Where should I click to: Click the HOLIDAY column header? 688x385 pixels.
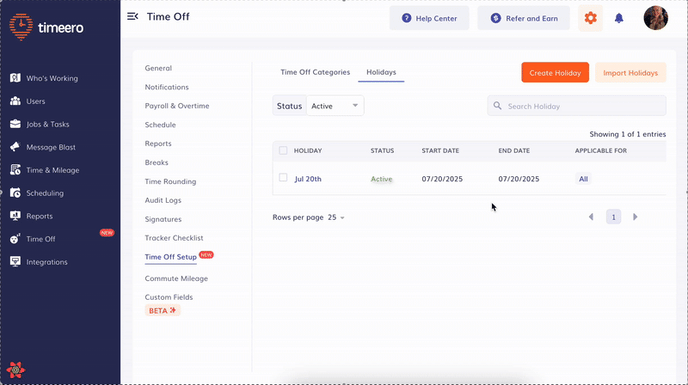308,151
